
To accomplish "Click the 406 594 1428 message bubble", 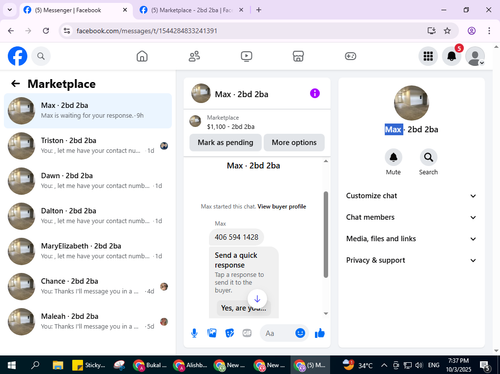I will (236, 237).
